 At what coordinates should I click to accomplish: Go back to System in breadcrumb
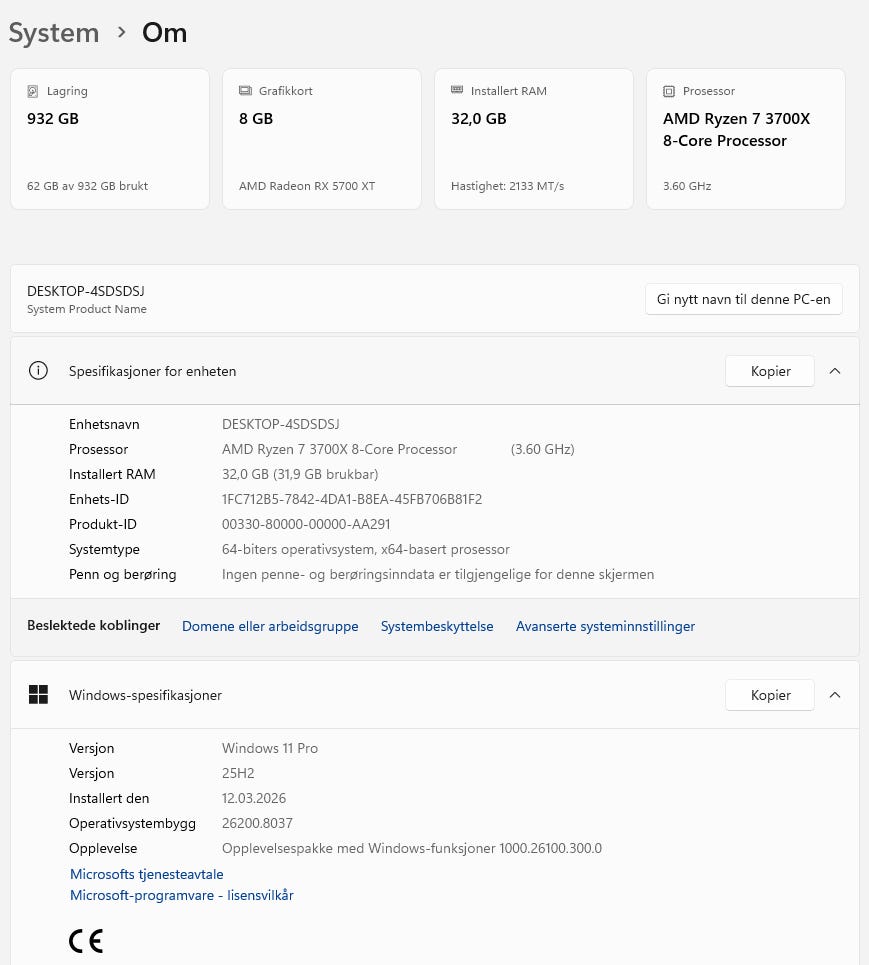54,33
